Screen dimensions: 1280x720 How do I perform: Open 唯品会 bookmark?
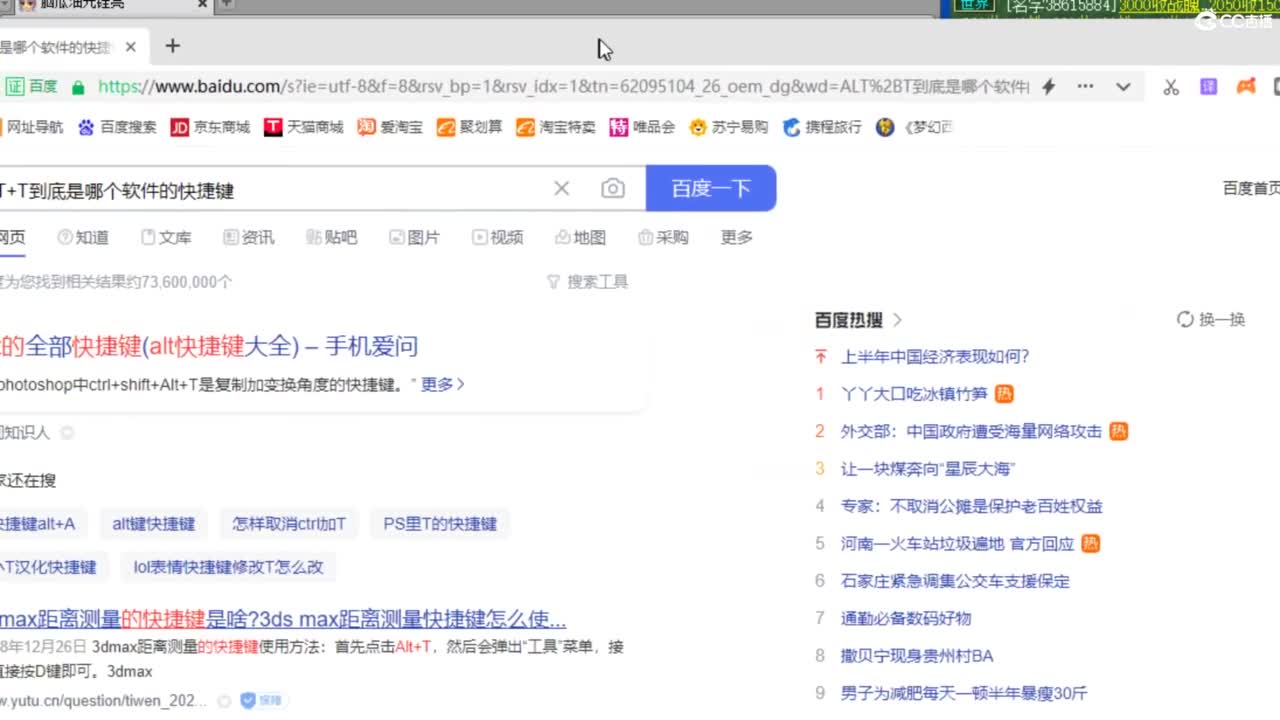tap(642, 127)
